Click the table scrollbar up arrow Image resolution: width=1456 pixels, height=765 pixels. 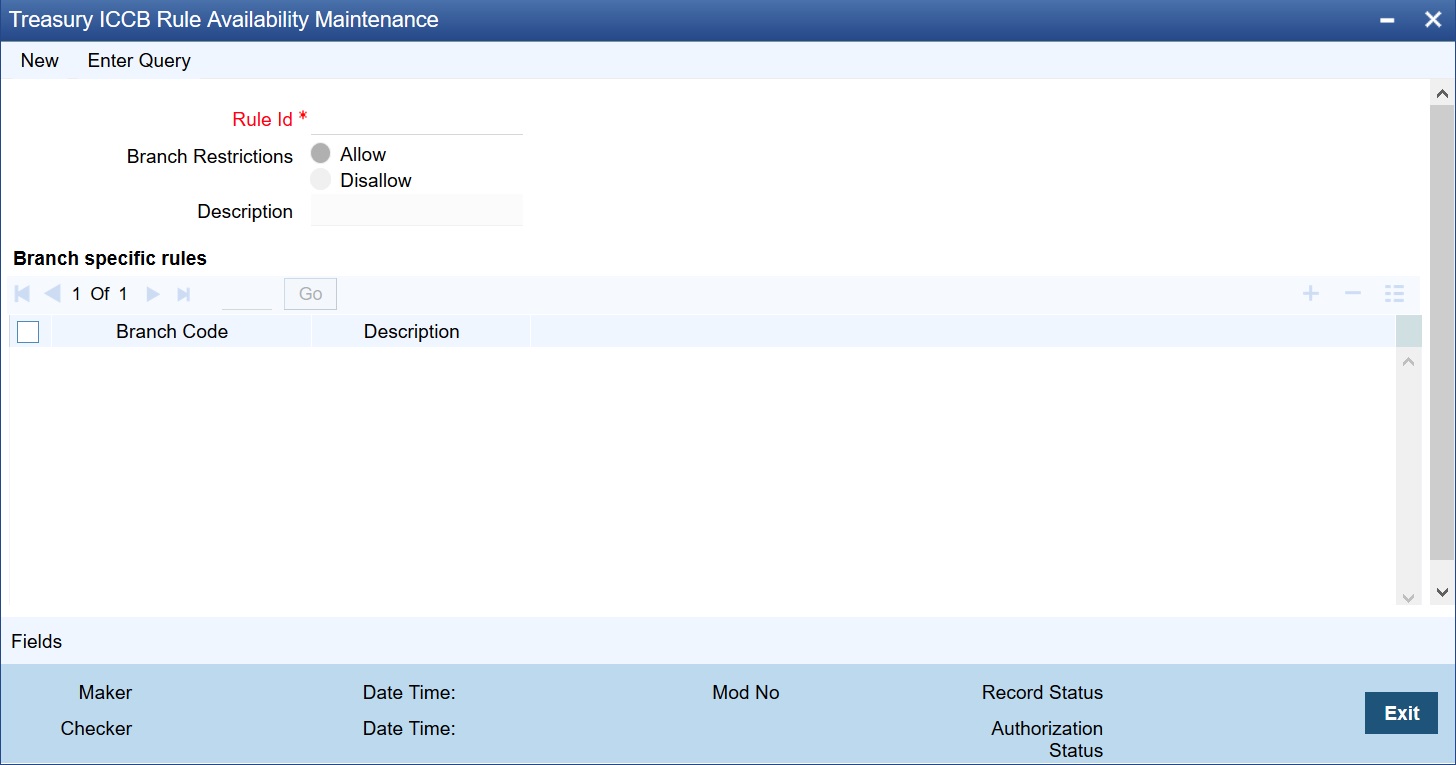[x=1409, y=361]
